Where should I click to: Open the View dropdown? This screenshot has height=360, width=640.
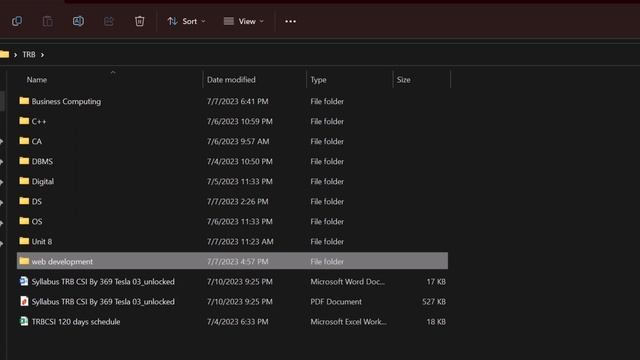(244, 21)
